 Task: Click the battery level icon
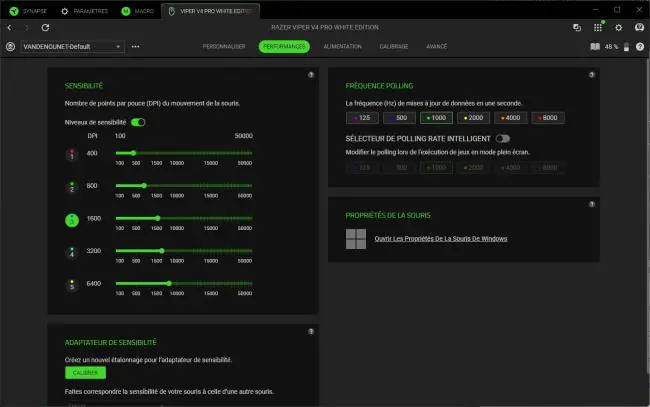(x=626, y=47)
